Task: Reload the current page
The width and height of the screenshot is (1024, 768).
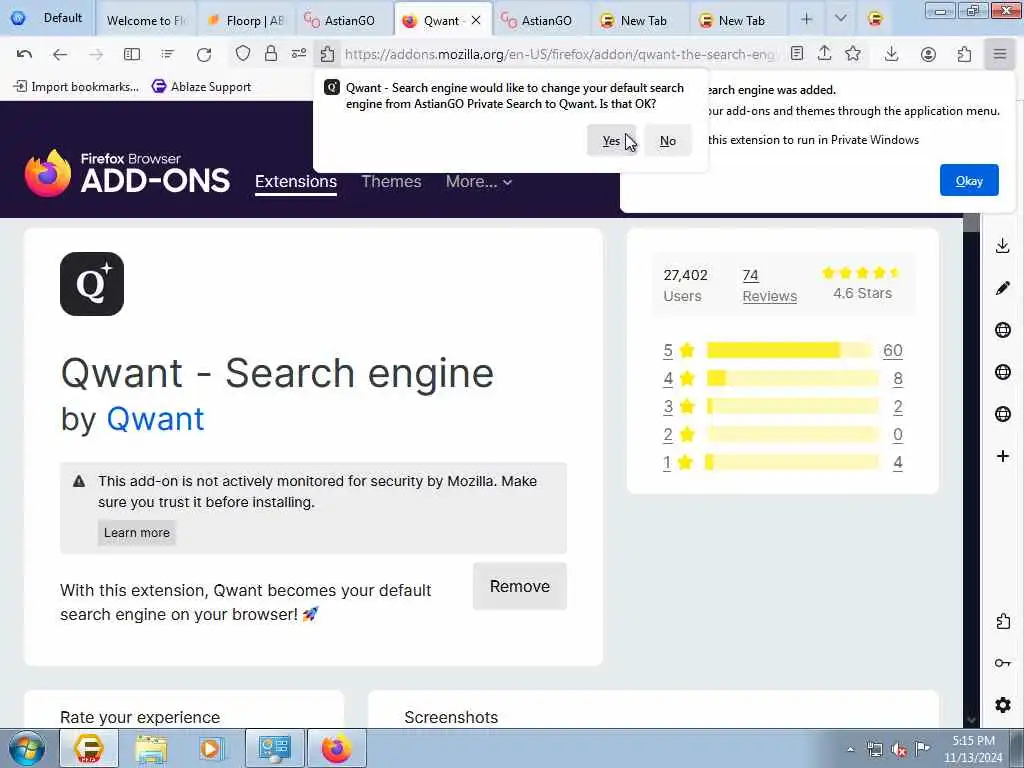Action: pos(204,54)
